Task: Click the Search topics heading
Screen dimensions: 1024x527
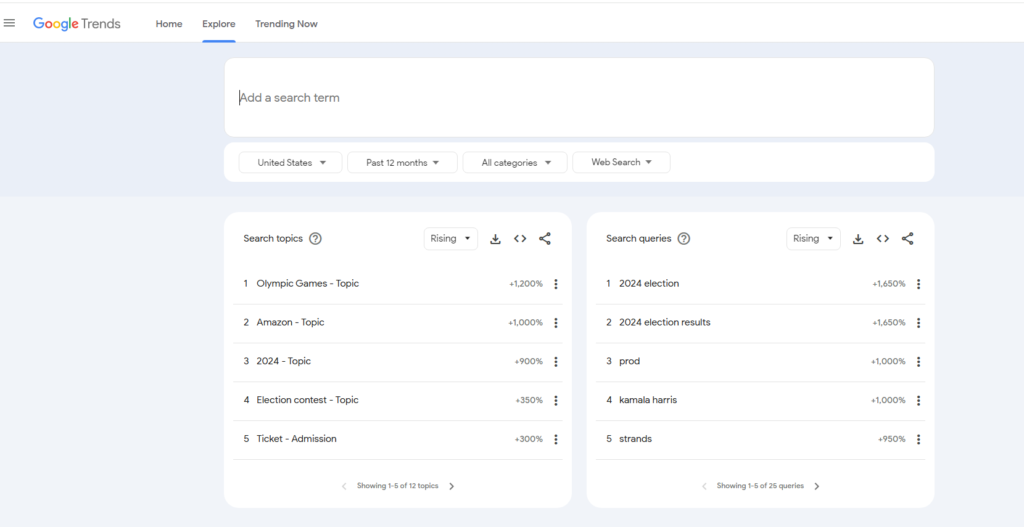Action: pyautogui.click(x=273, y=238)
